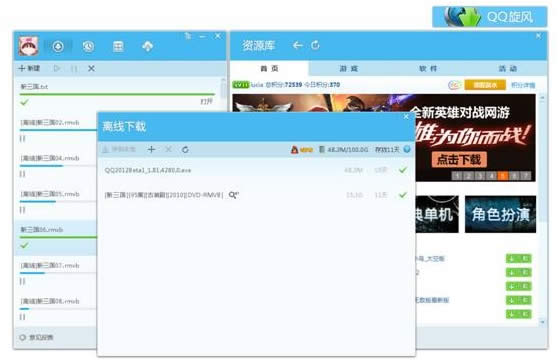Switch to the 活动 tab
The height and width of the screenshot is (364, 558).
click(507, 68)
